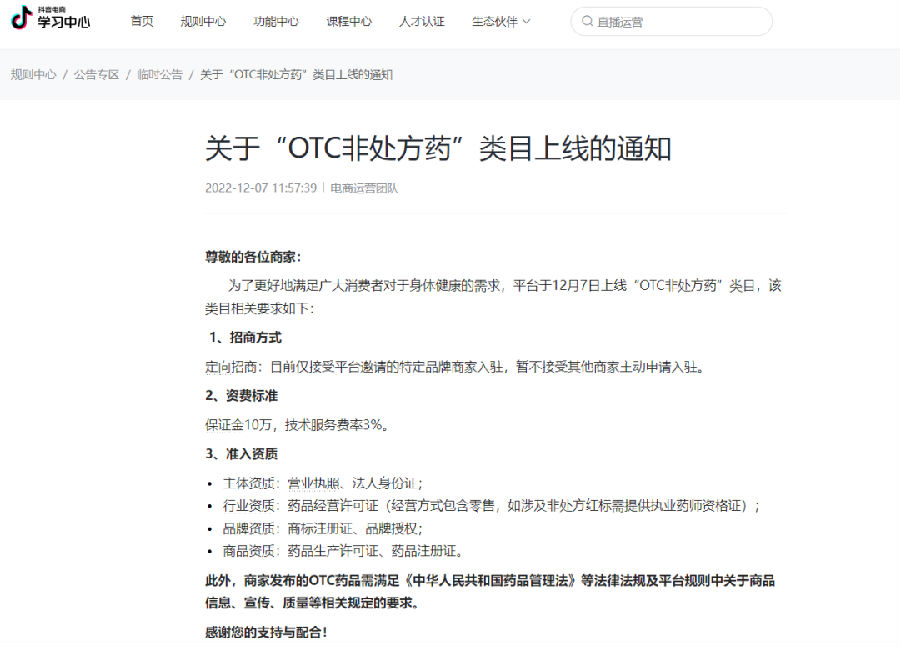This screenshot has height=646, width=900.
Task: Click the 规则中心 breadcrumb link
Action: pos(33,75)
